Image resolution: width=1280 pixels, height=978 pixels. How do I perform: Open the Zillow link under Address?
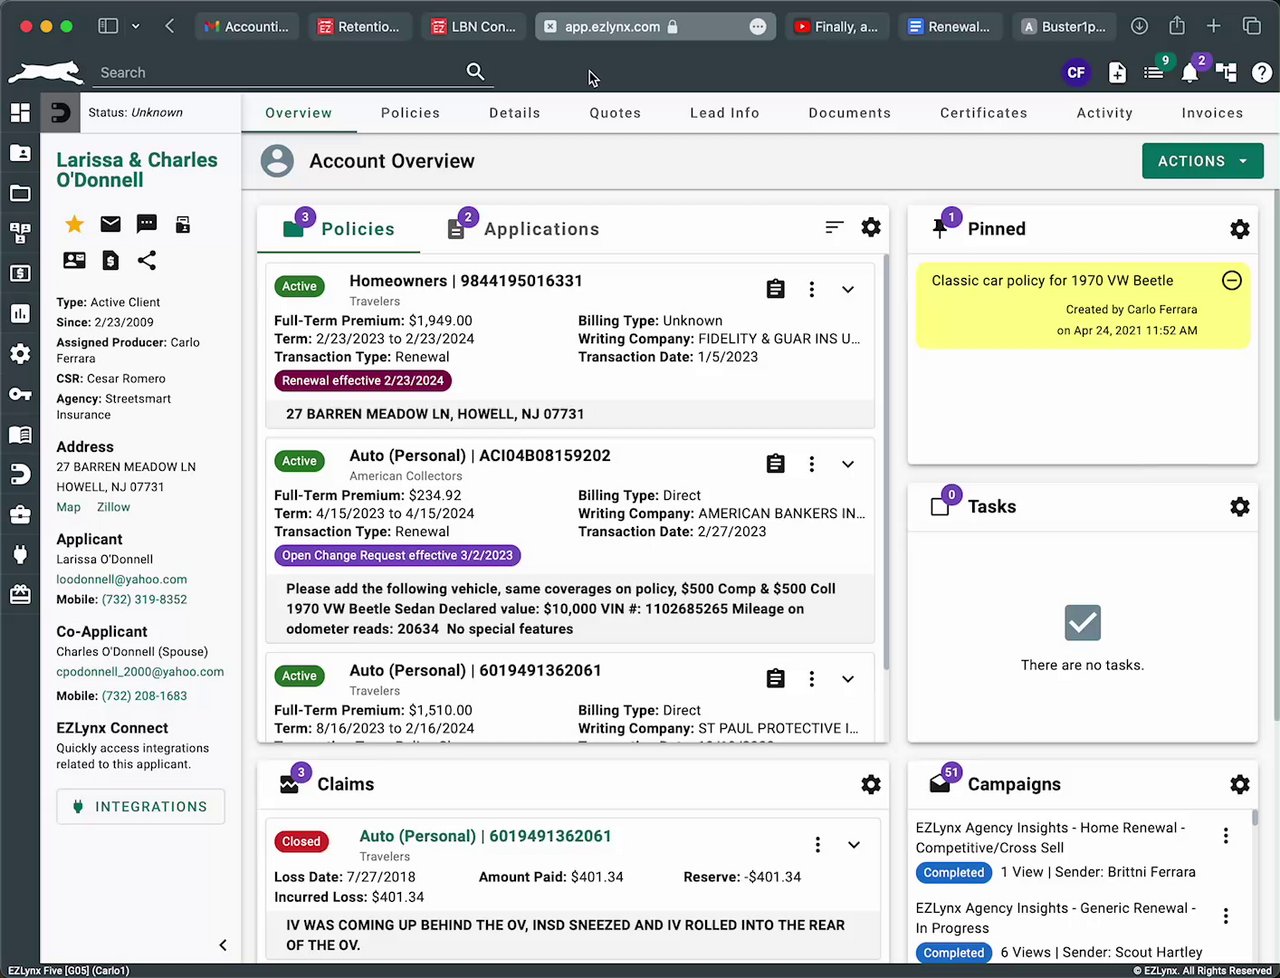click(x=114, y=507)
